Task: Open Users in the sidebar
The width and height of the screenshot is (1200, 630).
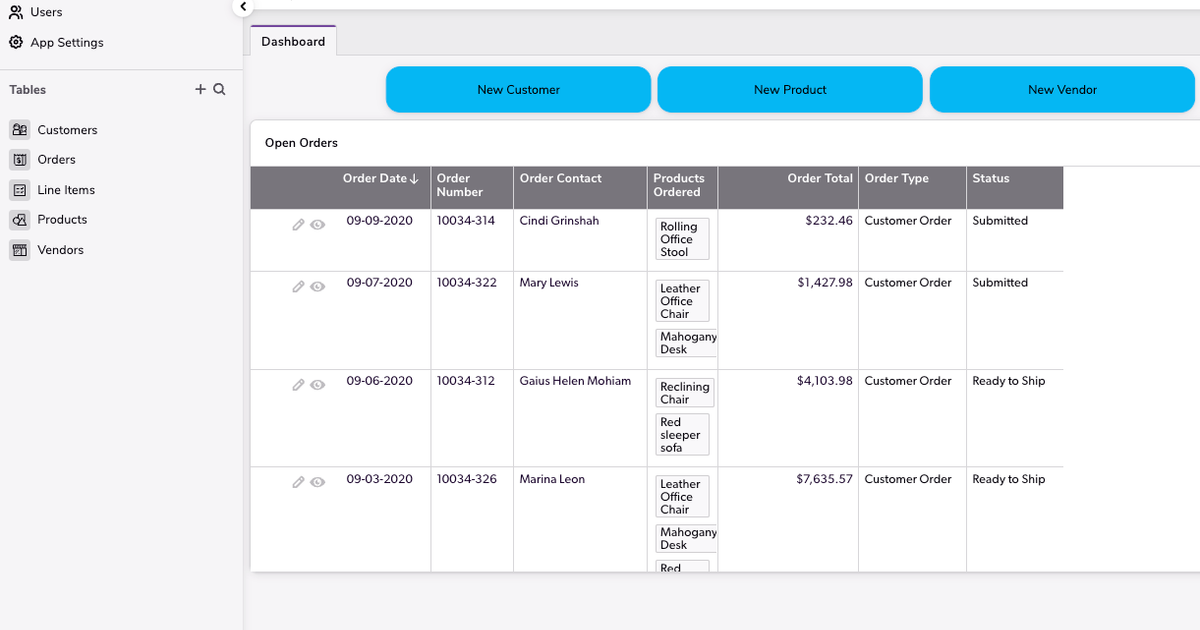Action: (46, 12)
